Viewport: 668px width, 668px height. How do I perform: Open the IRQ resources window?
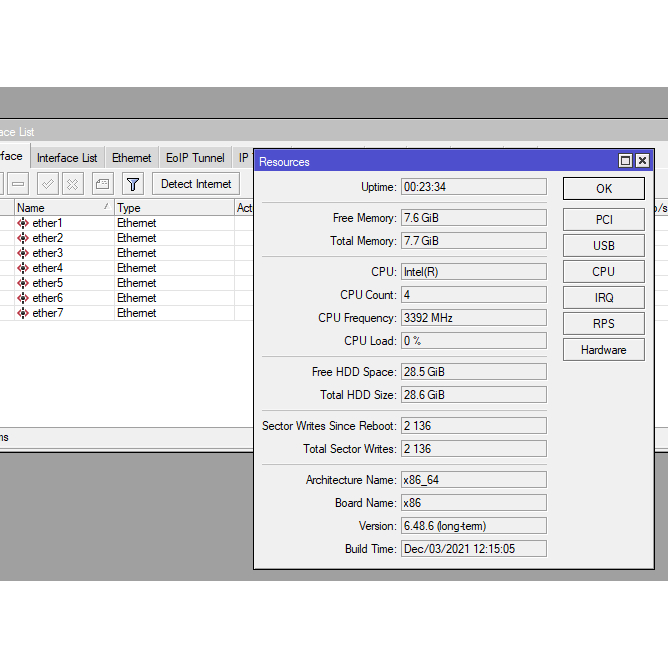603,298
